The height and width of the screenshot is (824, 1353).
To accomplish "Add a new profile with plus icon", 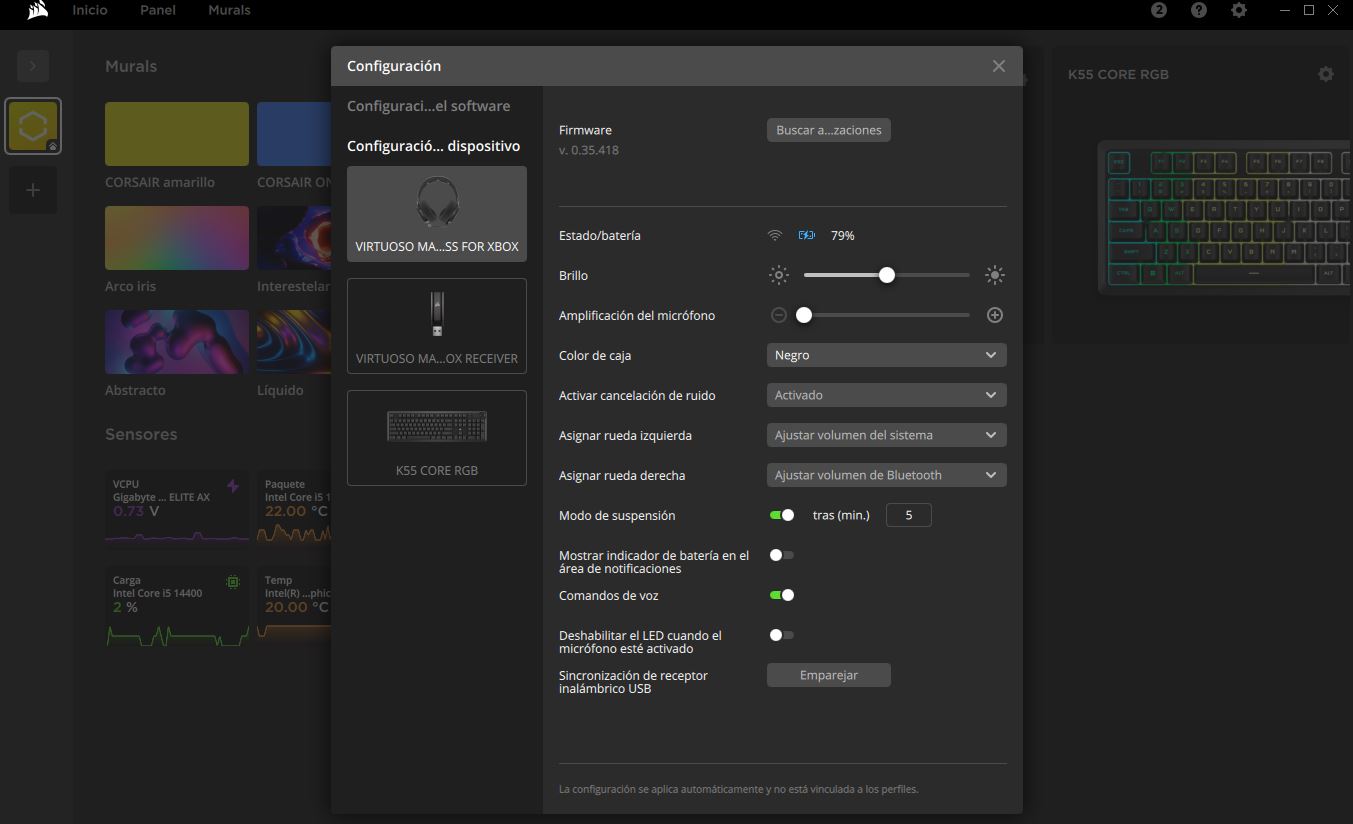I will 33,190.
